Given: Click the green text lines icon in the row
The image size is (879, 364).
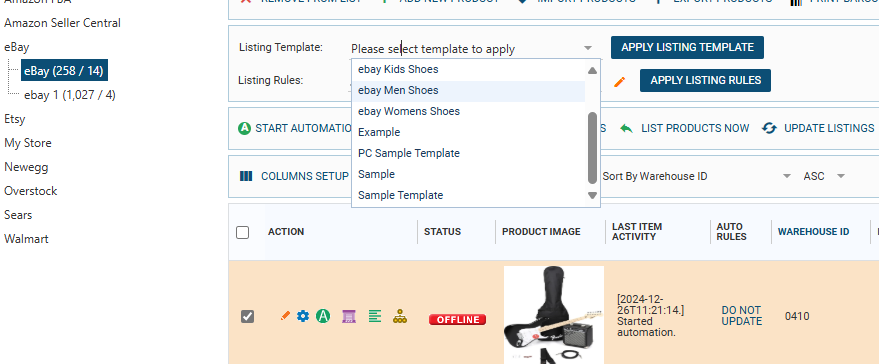Looking at the screenshot, I should tap(375, 316).
